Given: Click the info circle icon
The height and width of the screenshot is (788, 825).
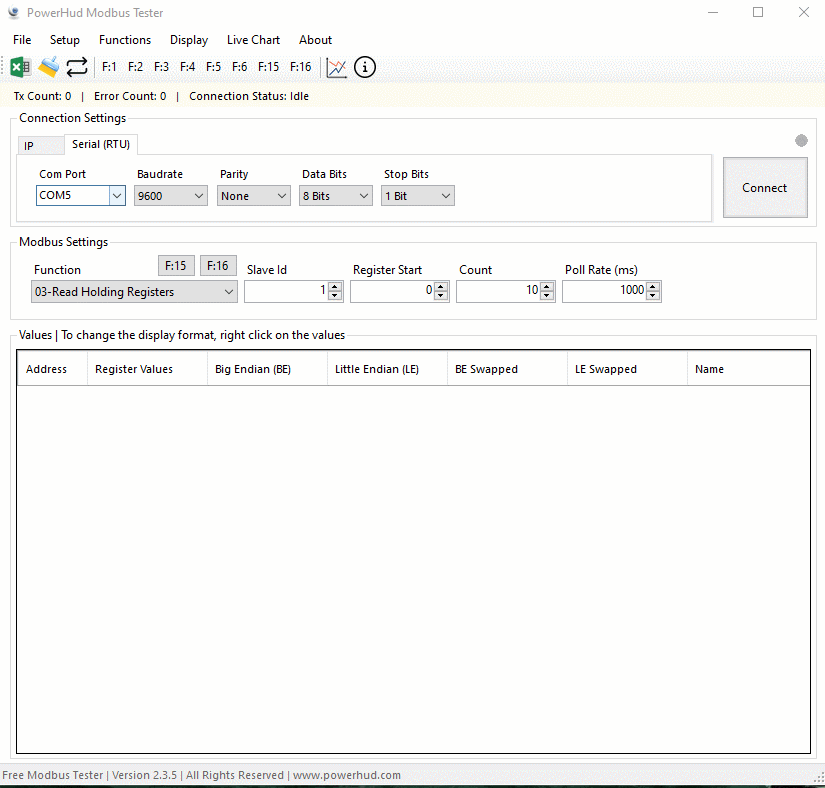Looking at the screenshot, I should [x=365, y=67].
